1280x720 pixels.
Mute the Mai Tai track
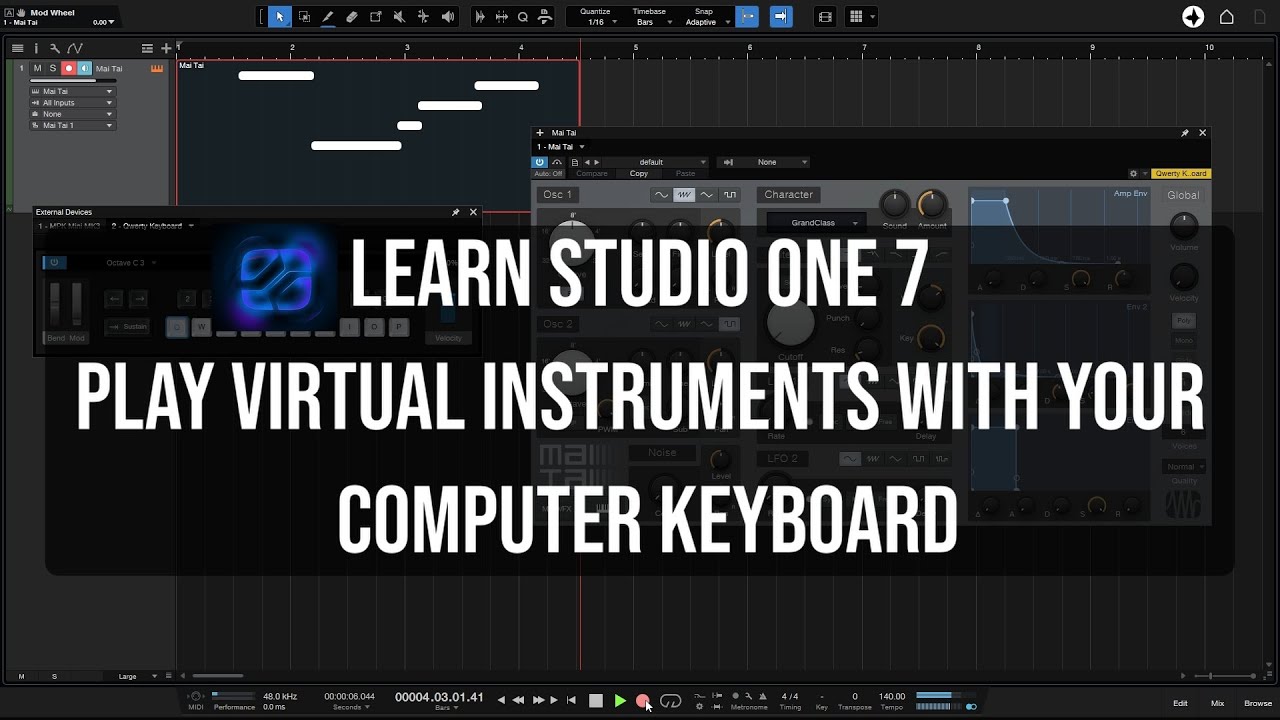[x=37, y=68]
